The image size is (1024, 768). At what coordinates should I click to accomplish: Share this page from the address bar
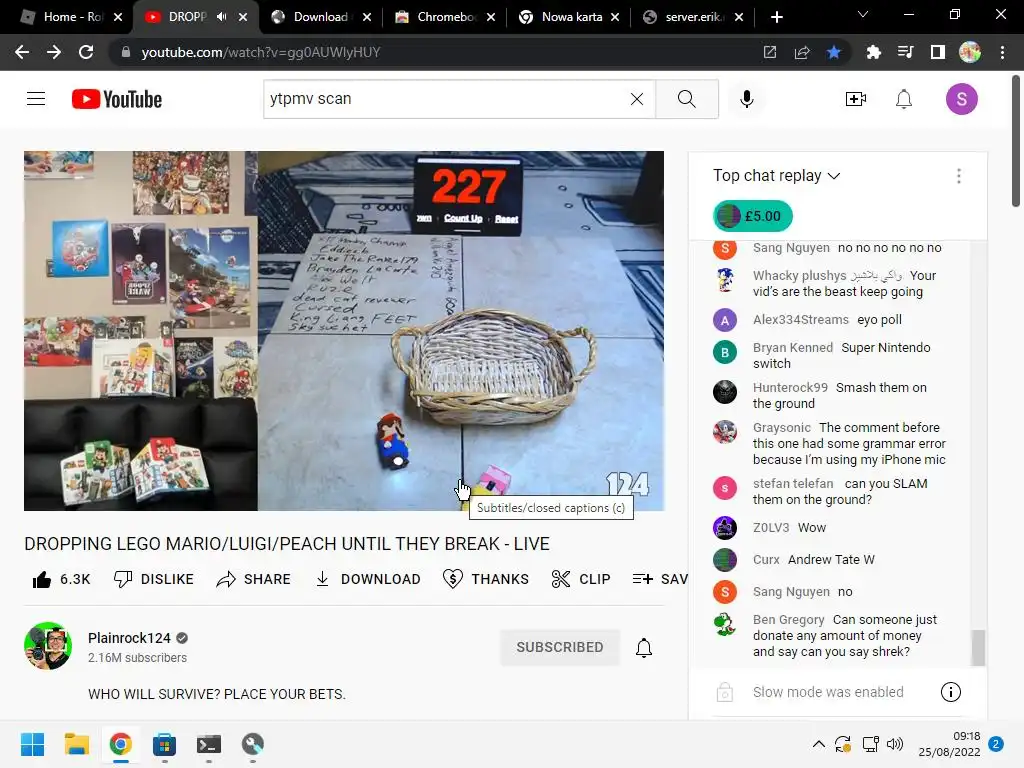pyautogui.click(x=802, y=52)
